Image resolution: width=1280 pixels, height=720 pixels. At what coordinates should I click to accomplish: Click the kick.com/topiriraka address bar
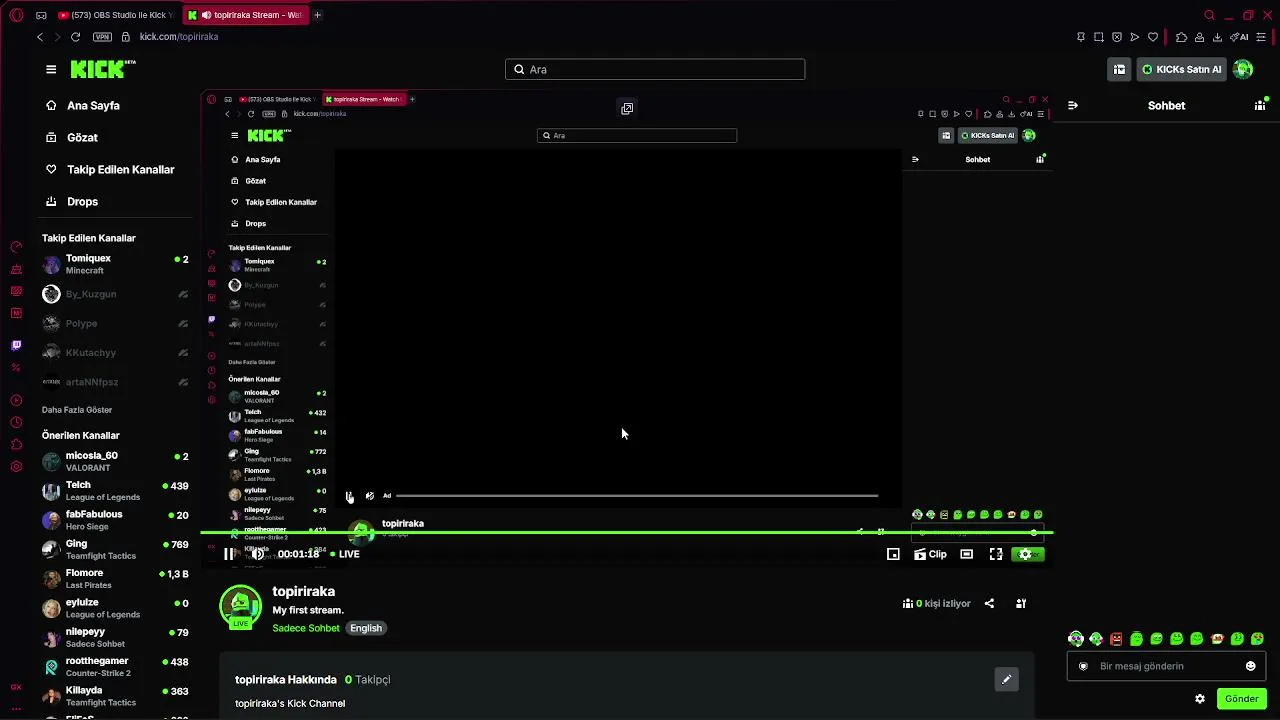(179, 37)
